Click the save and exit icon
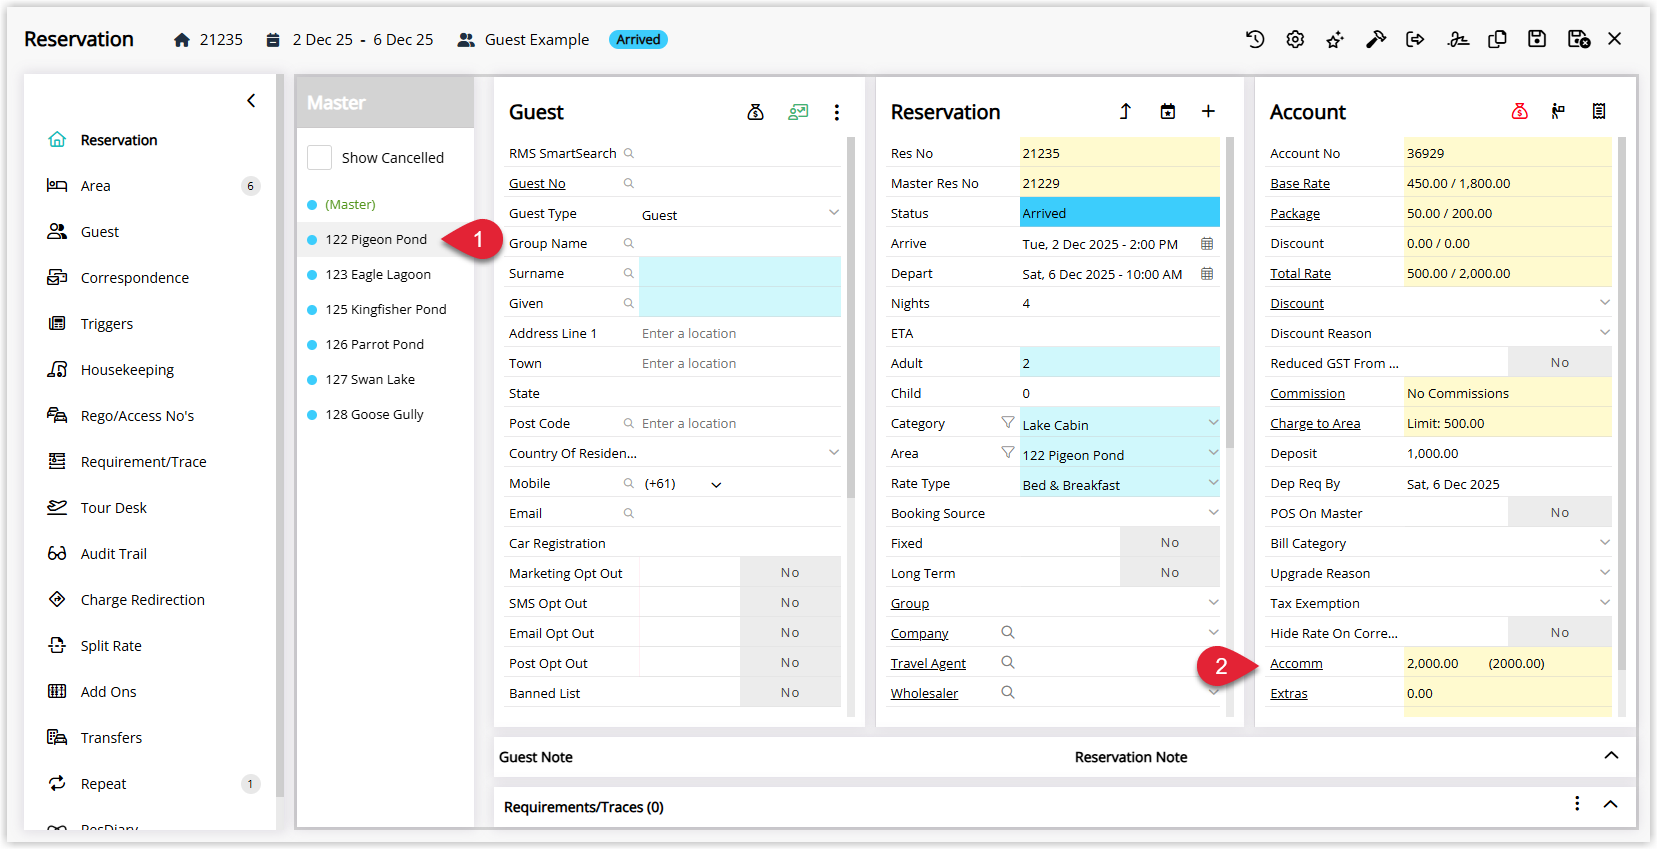Viewport: 1658px width, 850px height. tap(1579, 39)
